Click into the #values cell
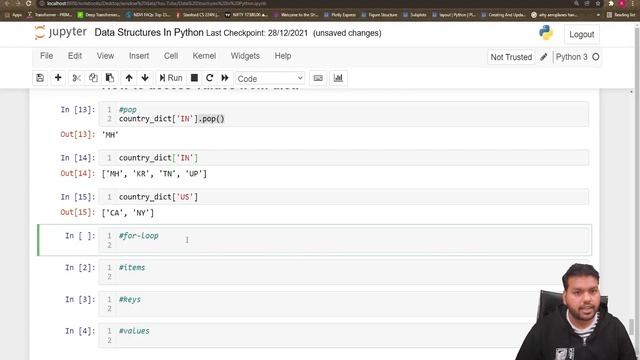This screenshot has height=360, width=640. click(x=344, y=335)
